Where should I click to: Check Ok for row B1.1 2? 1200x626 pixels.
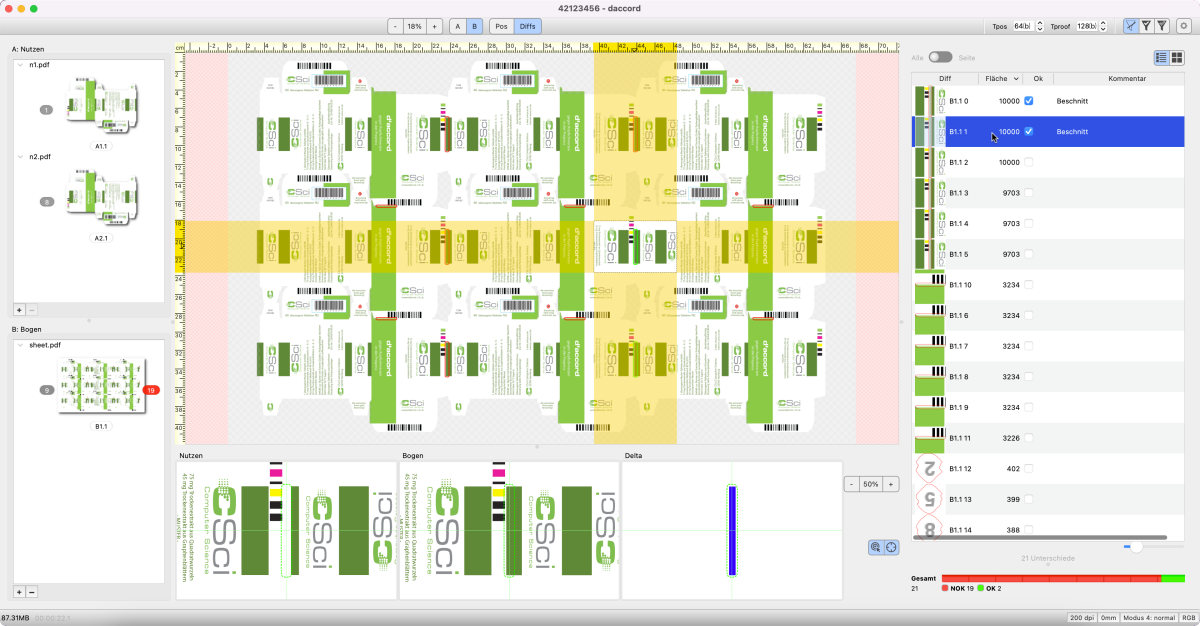click(x=1028, y=162)
